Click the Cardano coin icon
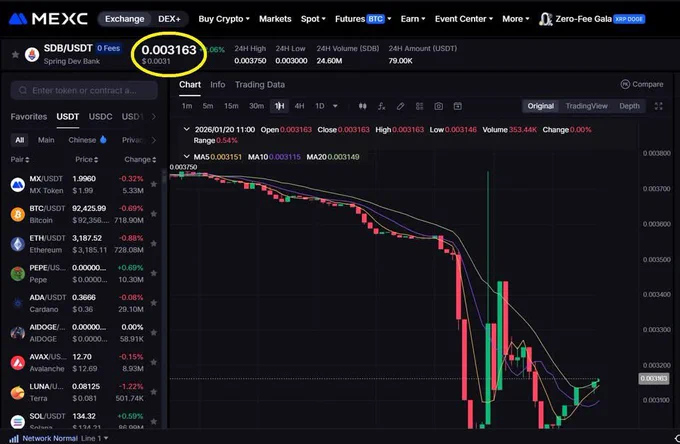Image resolution: width=680 pixels, height=444 pixels. 17,304
